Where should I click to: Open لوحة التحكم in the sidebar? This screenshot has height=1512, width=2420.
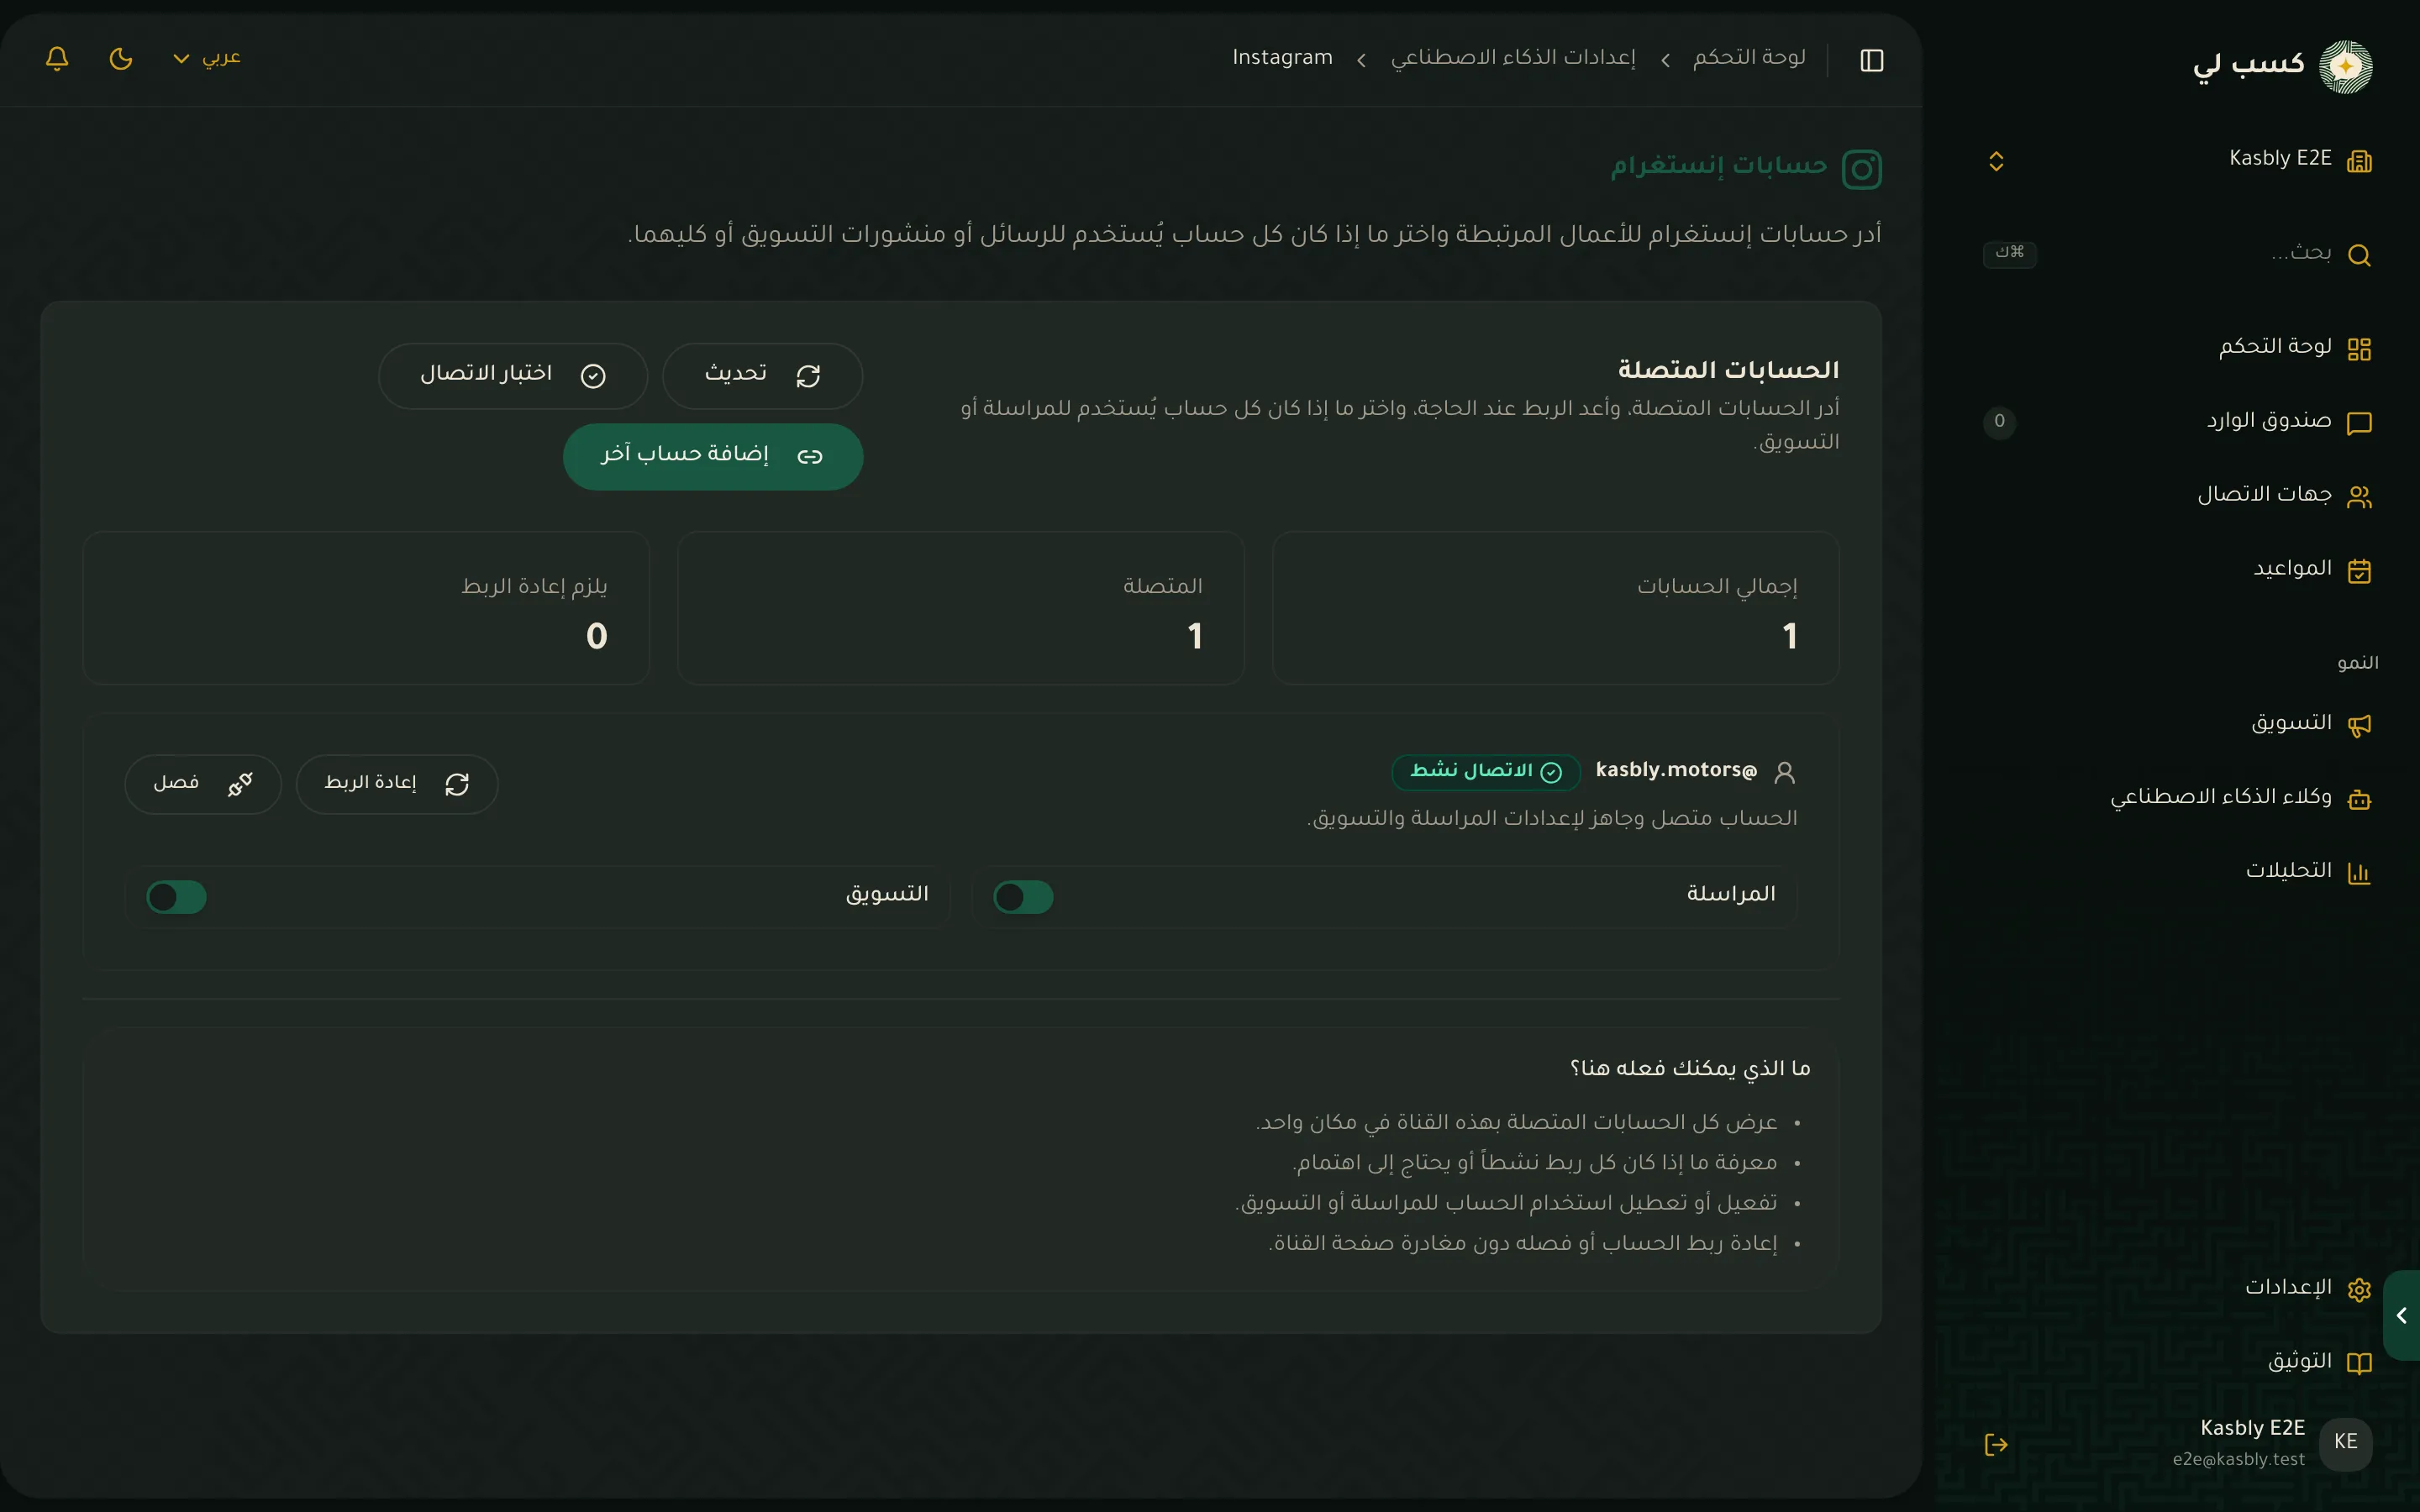point(2180,348)
